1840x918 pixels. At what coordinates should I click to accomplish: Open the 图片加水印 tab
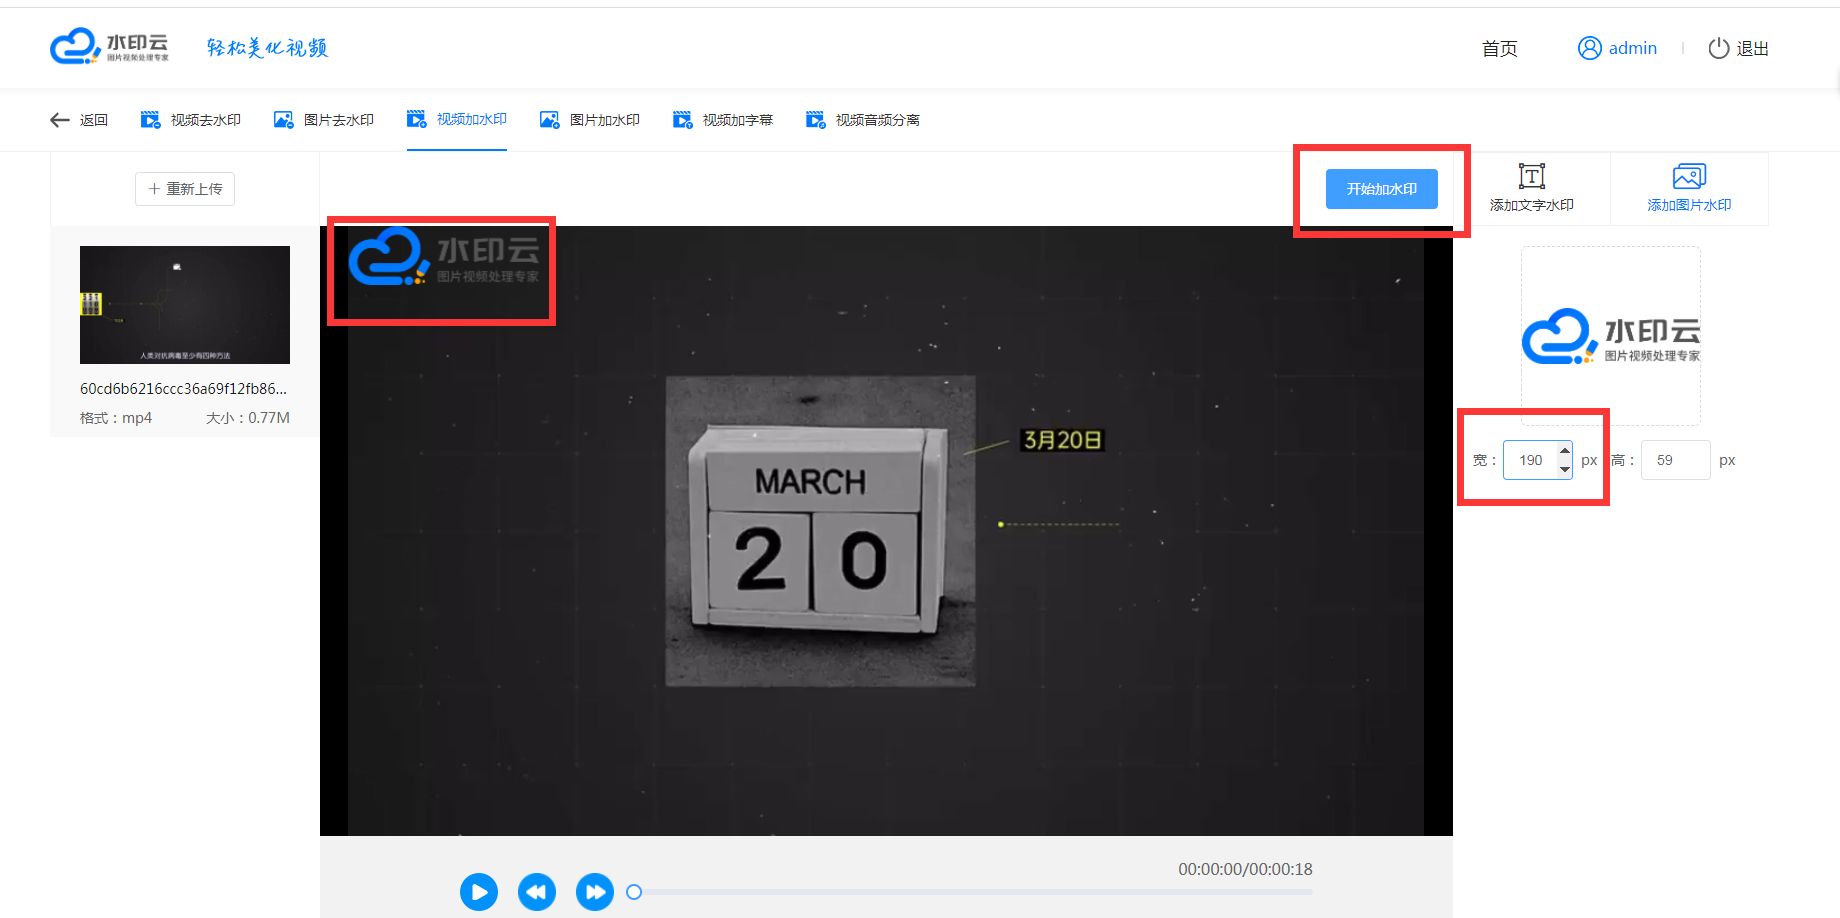(x=590, y=120)
